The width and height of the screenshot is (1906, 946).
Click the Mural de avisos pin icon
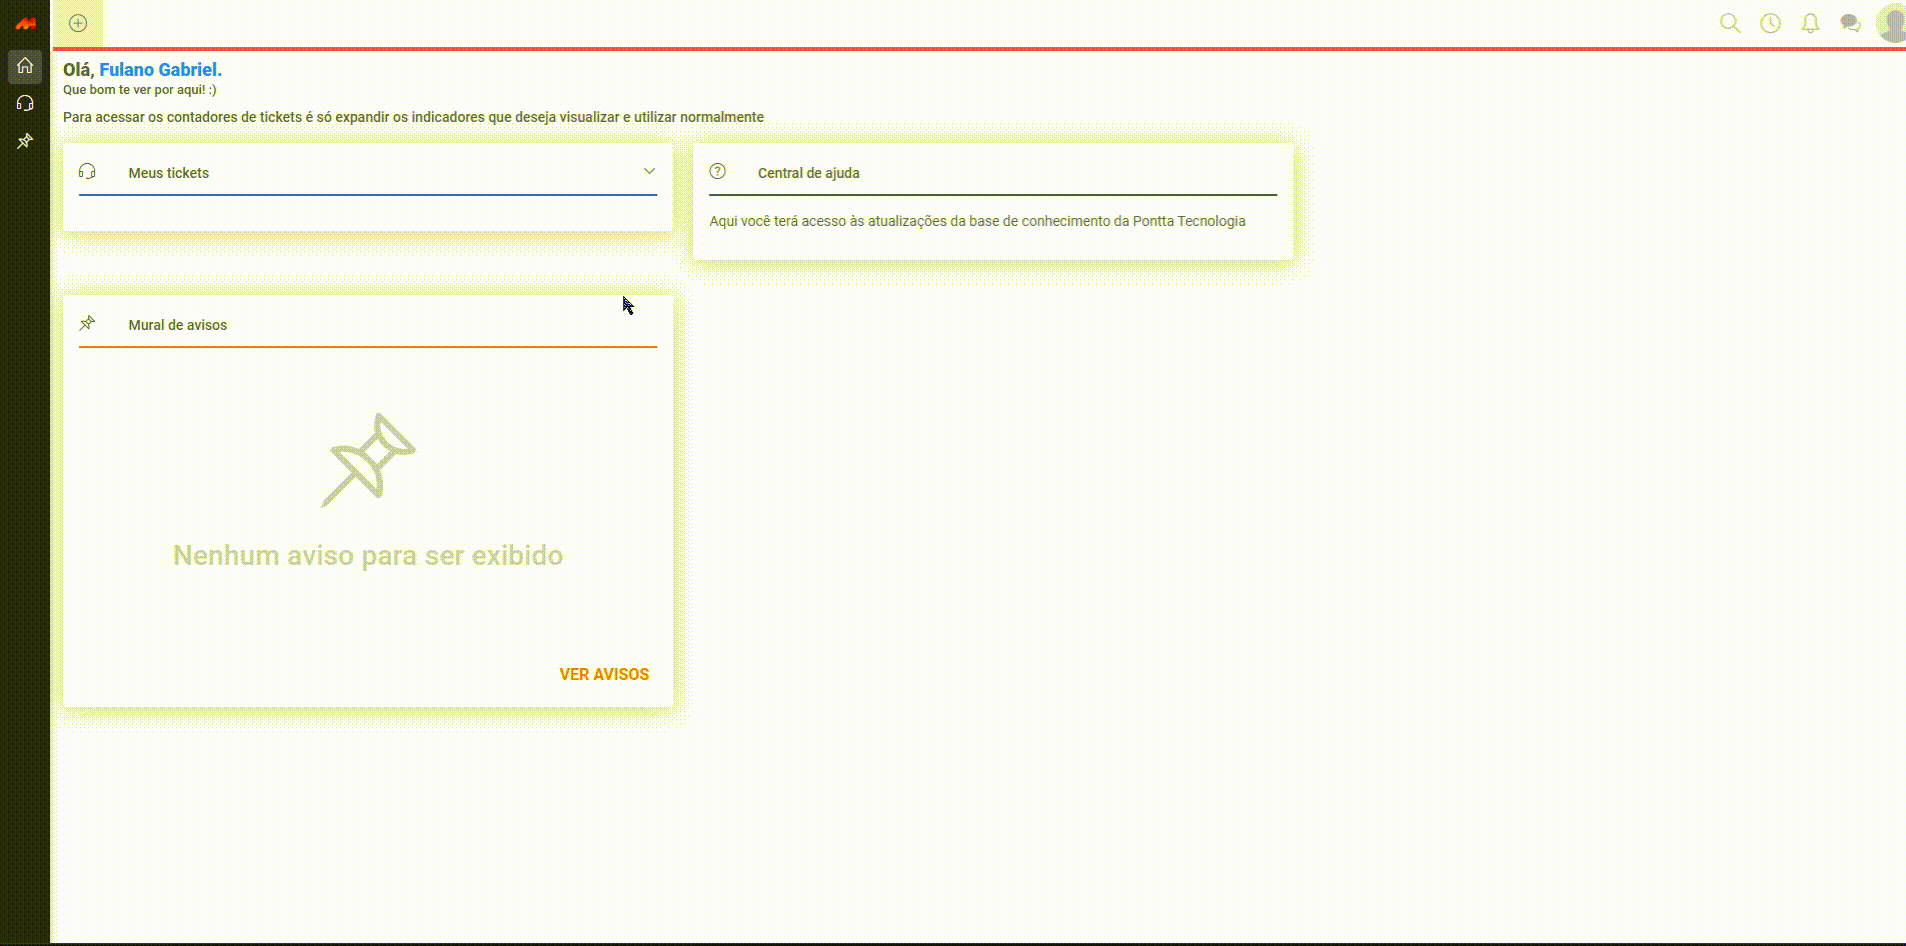[87, 323]
